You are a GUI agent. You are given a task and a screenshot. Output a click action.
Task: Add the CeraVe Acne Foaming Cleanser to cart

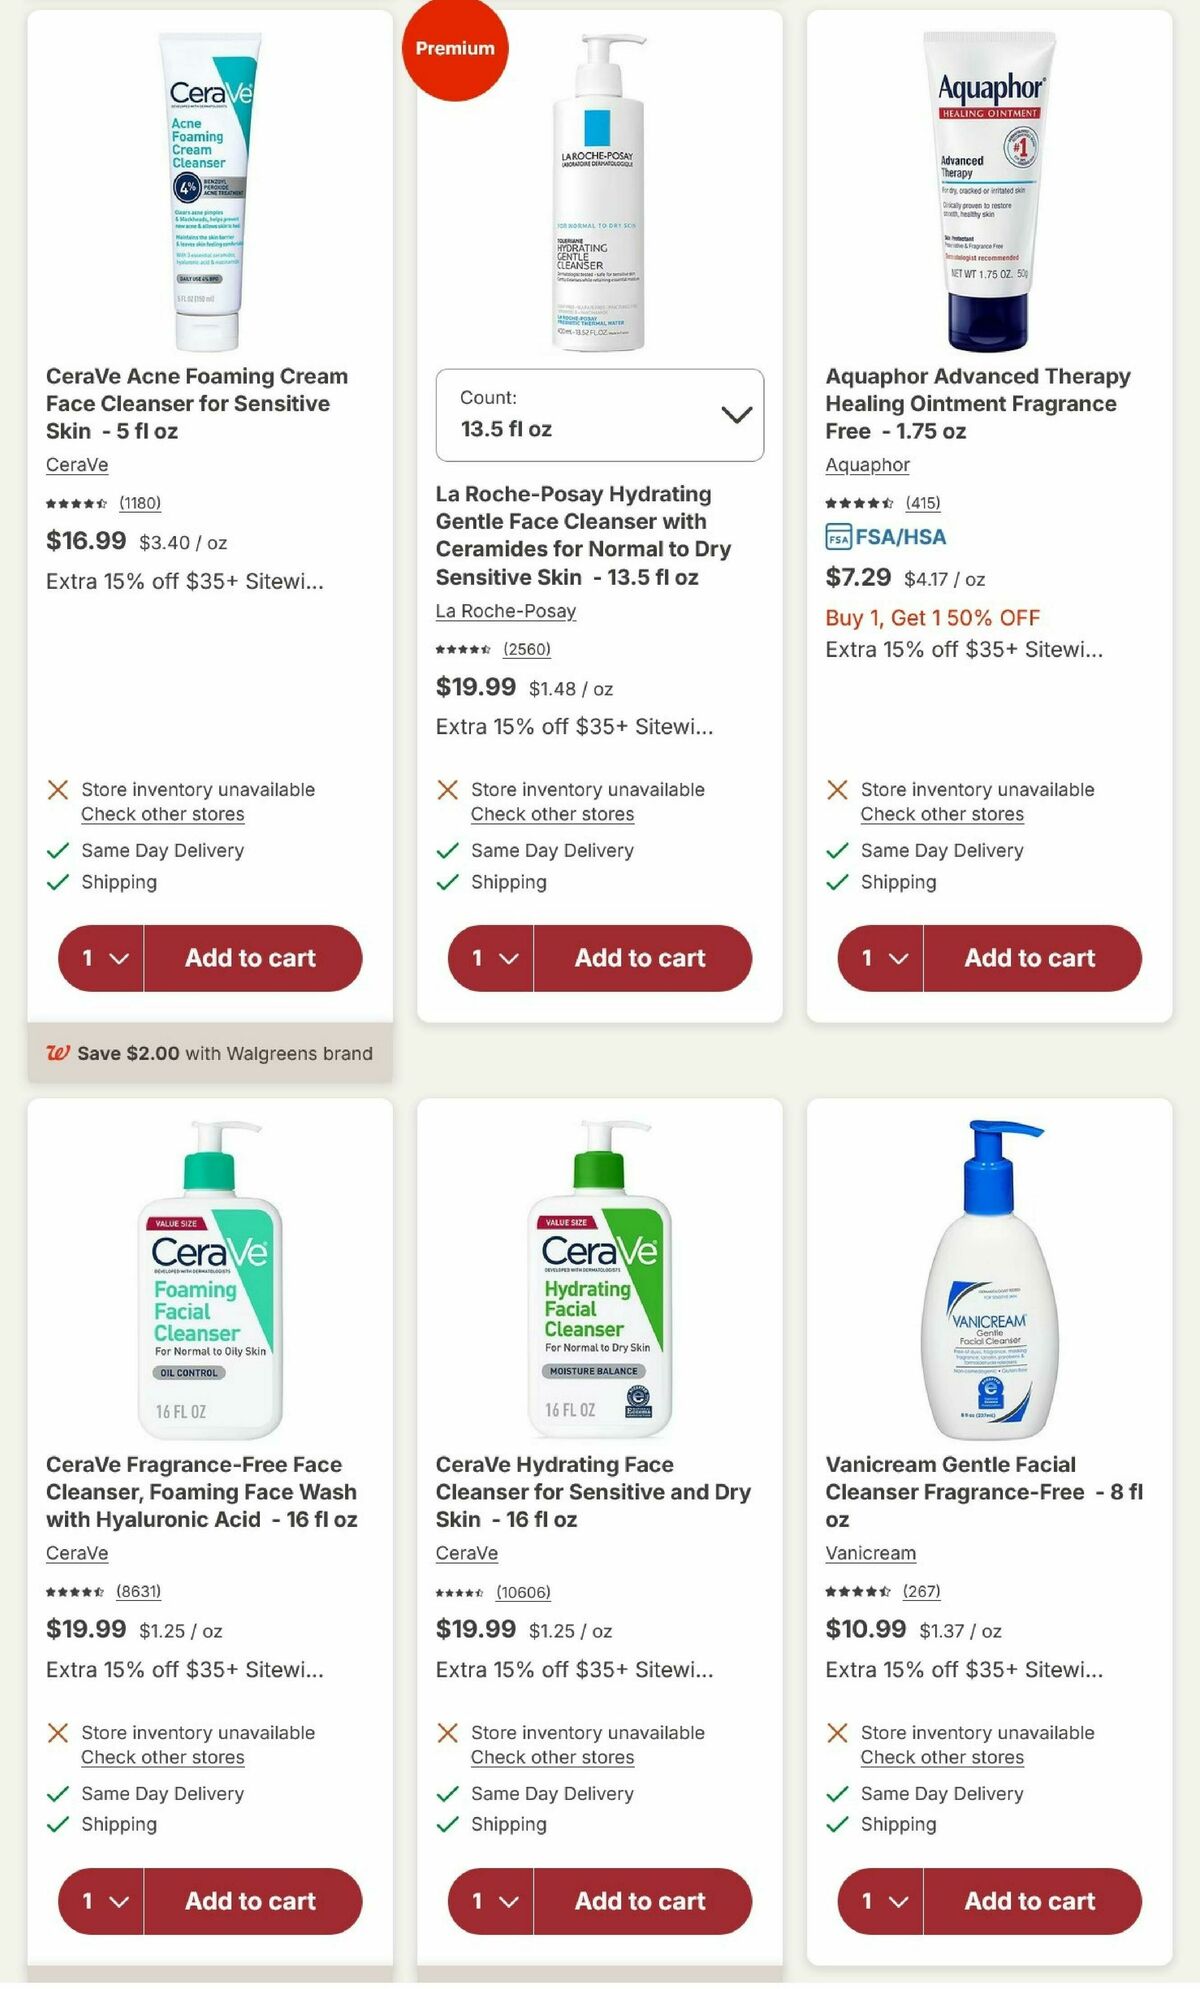254,958
